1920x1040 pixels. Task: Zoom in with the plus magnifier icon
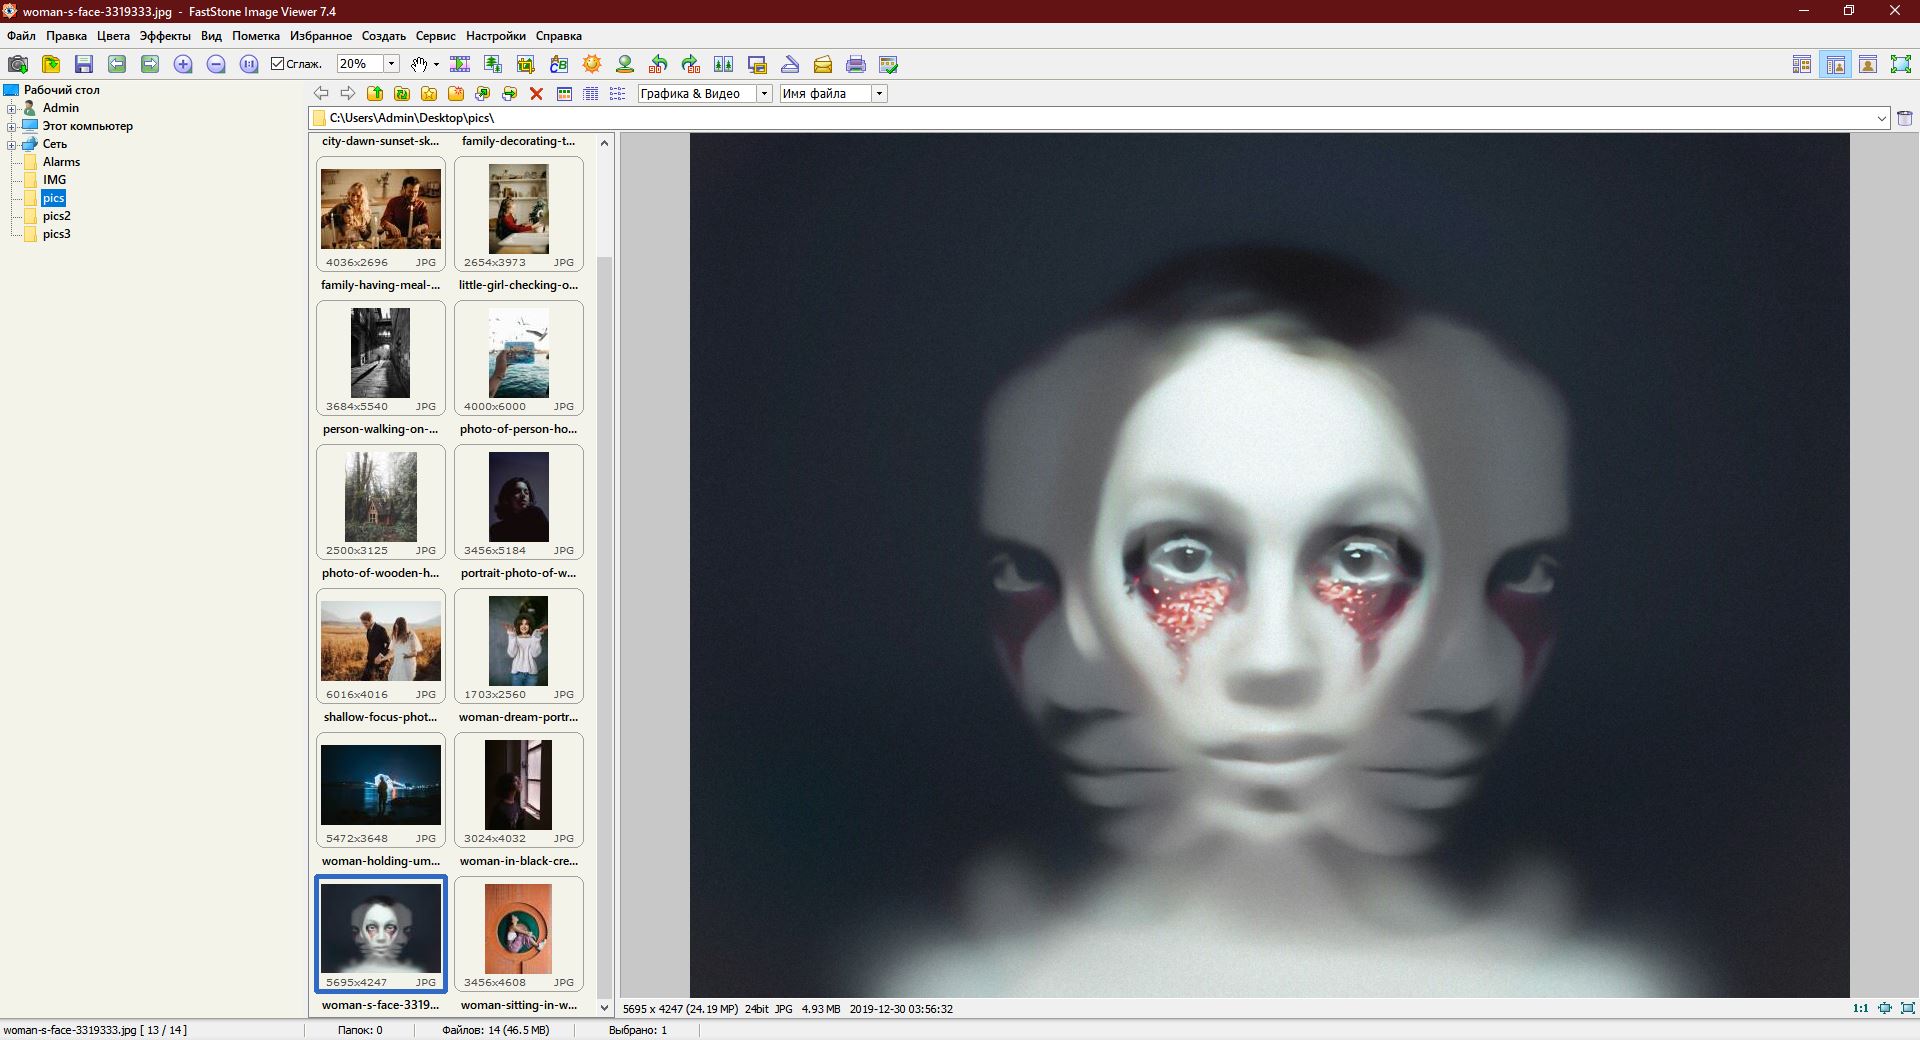coord(183,64)
